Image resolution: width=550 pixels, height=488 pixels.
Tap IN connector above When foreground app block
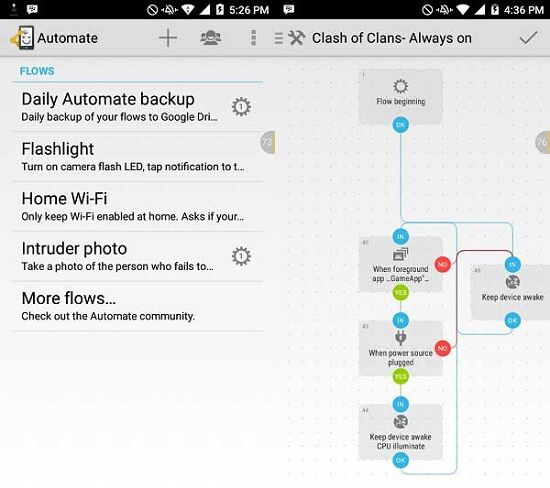[401, 237]
